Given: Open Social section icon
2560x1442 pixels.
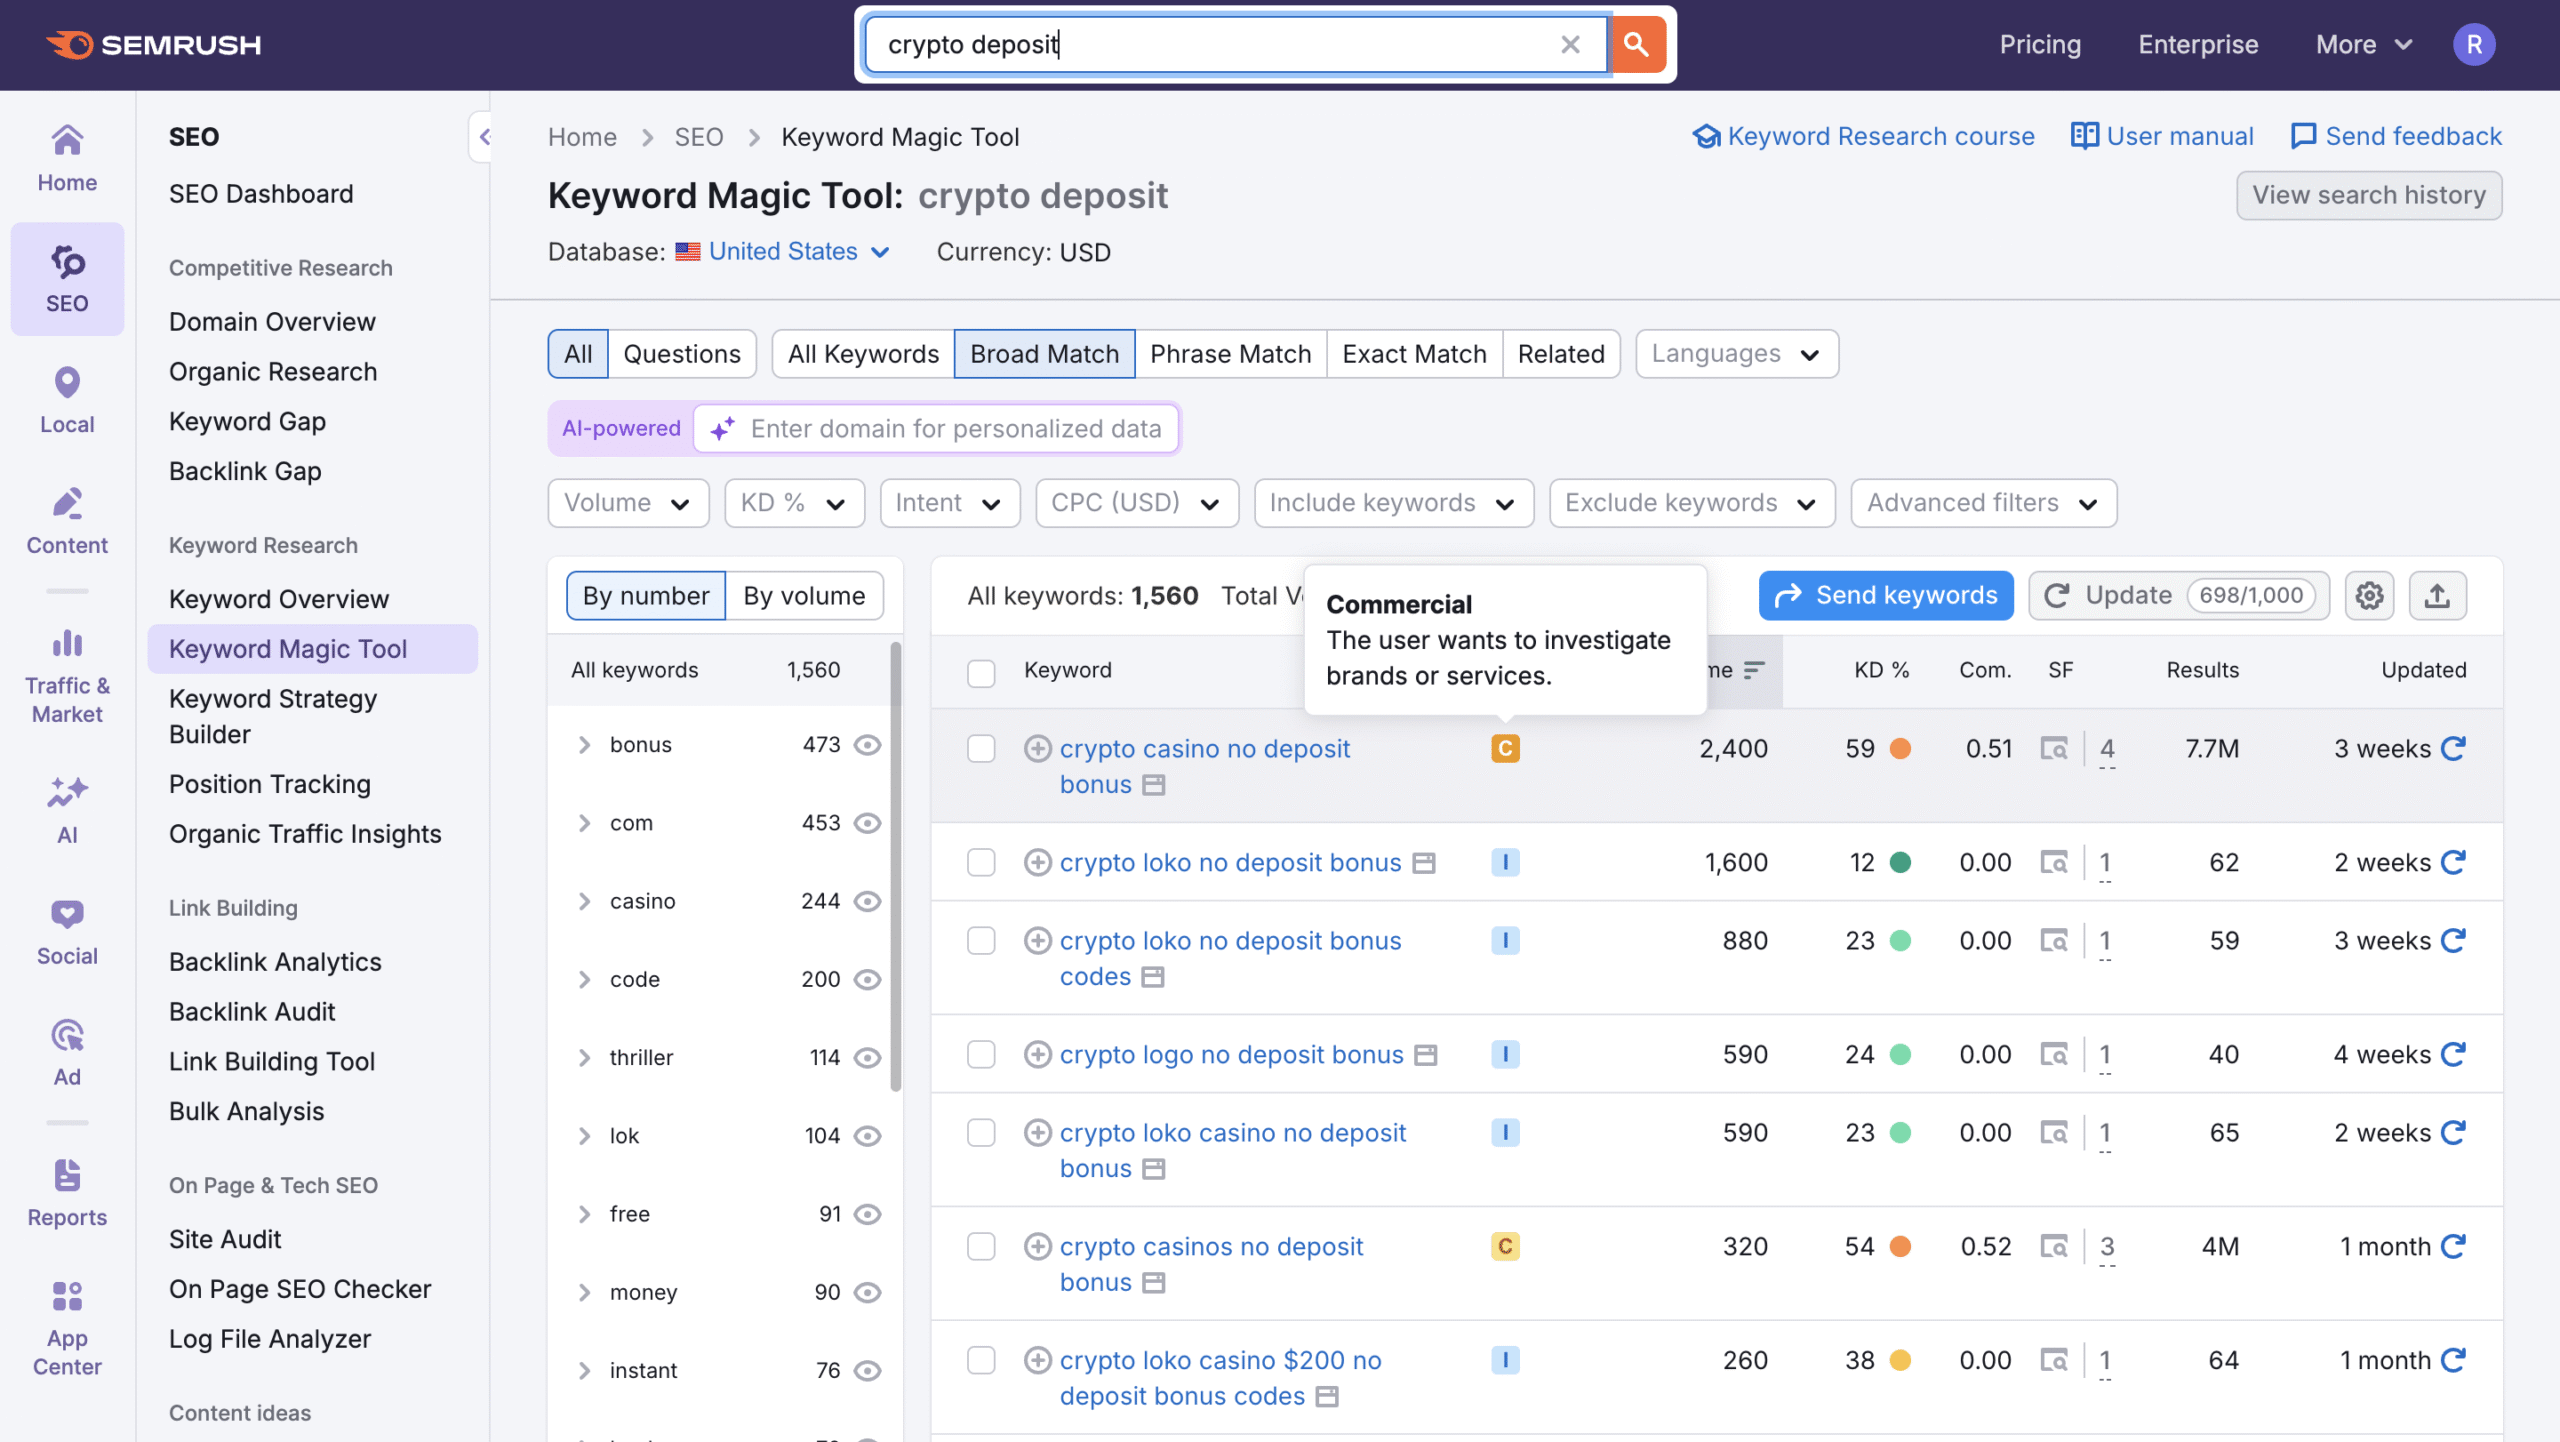Looking at the screenshot, I should click(x=67, y=932).
